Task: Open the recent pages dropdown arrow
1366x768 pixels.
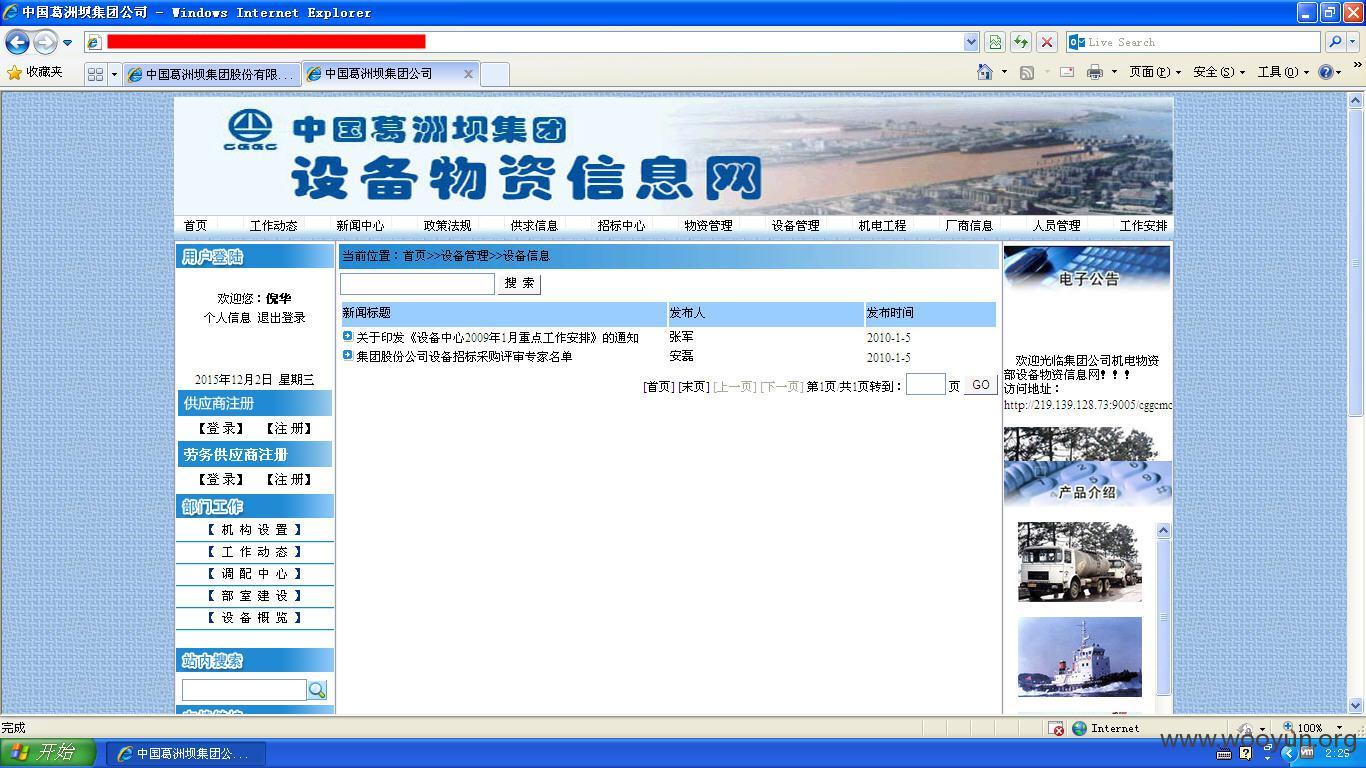Action: [67, 43]
